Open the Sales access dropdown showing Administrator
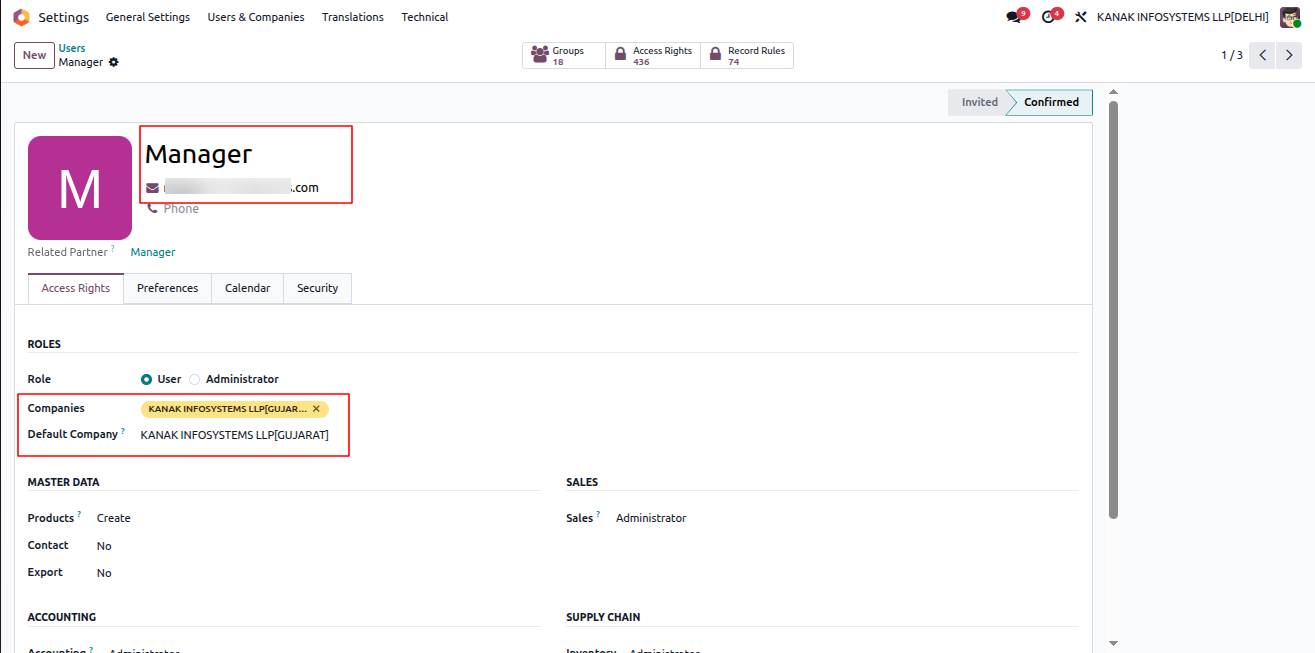 [651, 518]
